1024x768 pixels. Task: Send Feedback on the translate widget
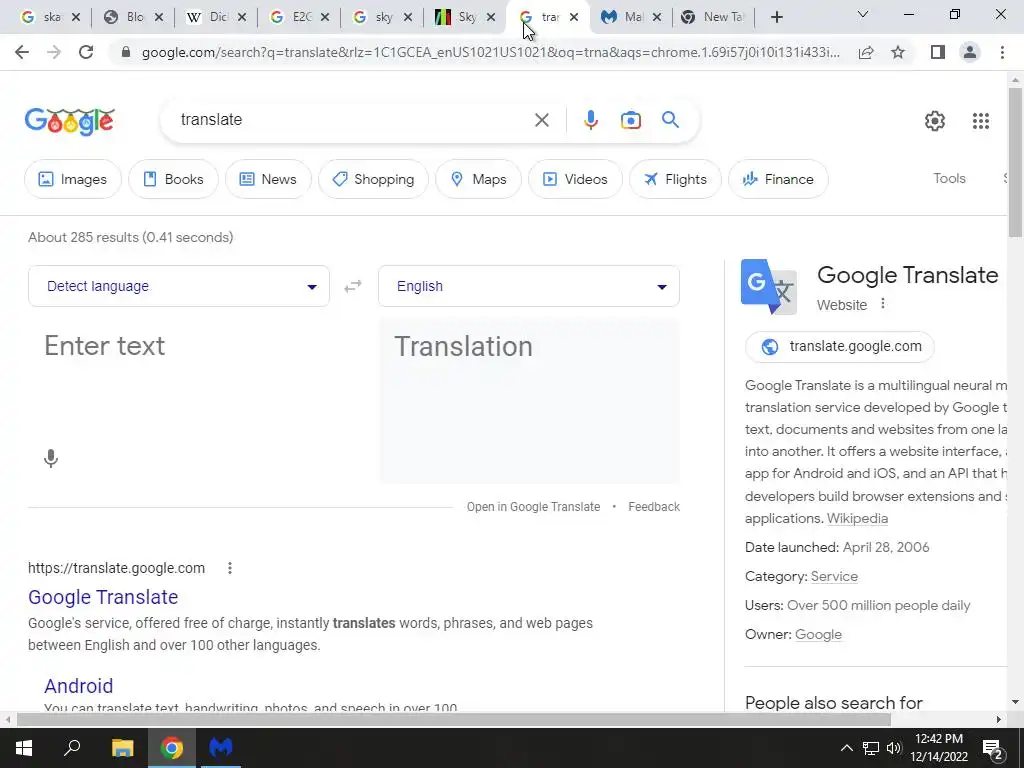pyautogui.click(x=654, y=507)
